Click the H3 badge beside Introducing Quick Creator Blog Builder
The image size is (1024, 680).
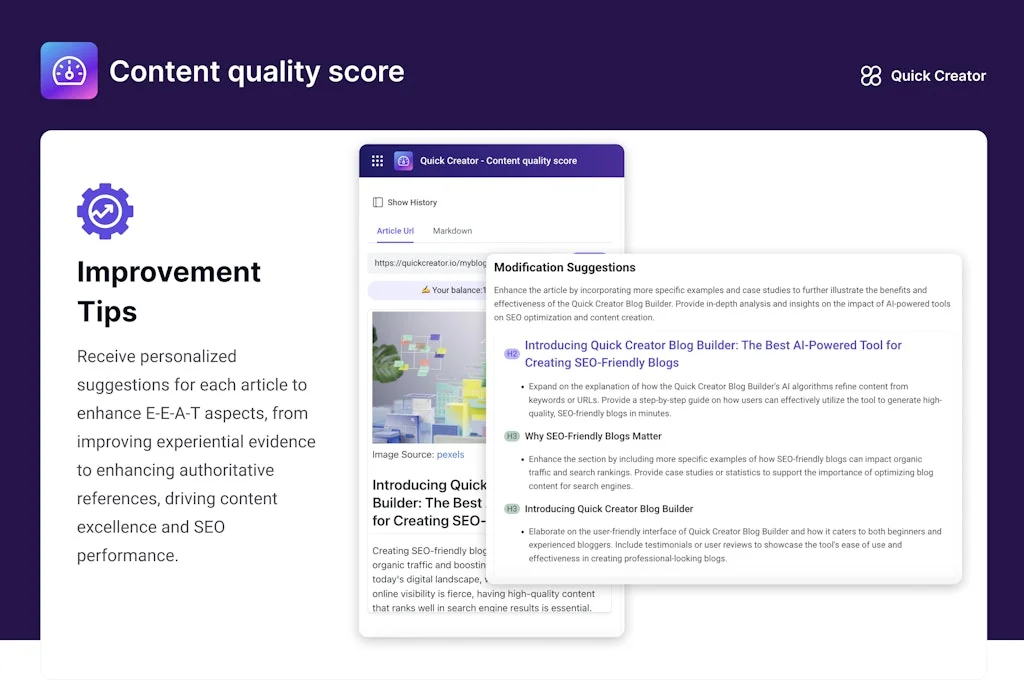tap(511, 509)
